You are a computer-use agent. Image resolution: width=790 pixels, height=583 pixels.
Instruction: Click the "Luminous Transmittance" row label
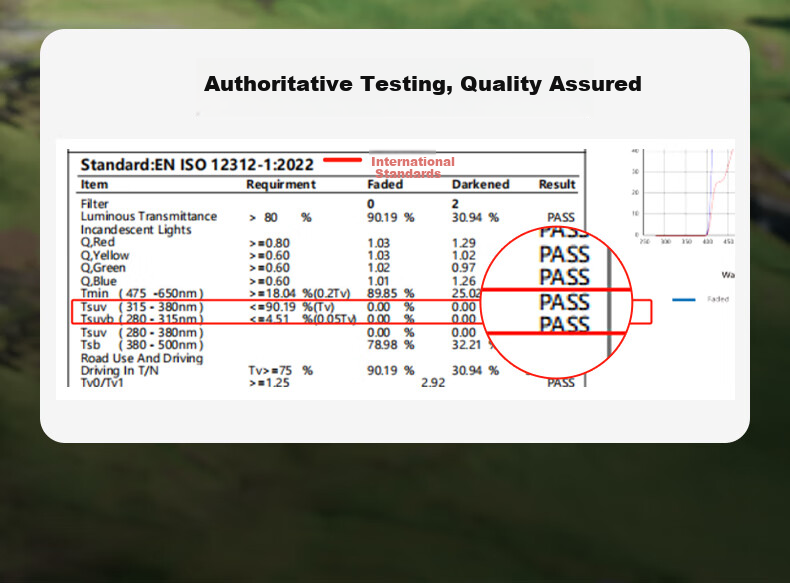(149, 217)
